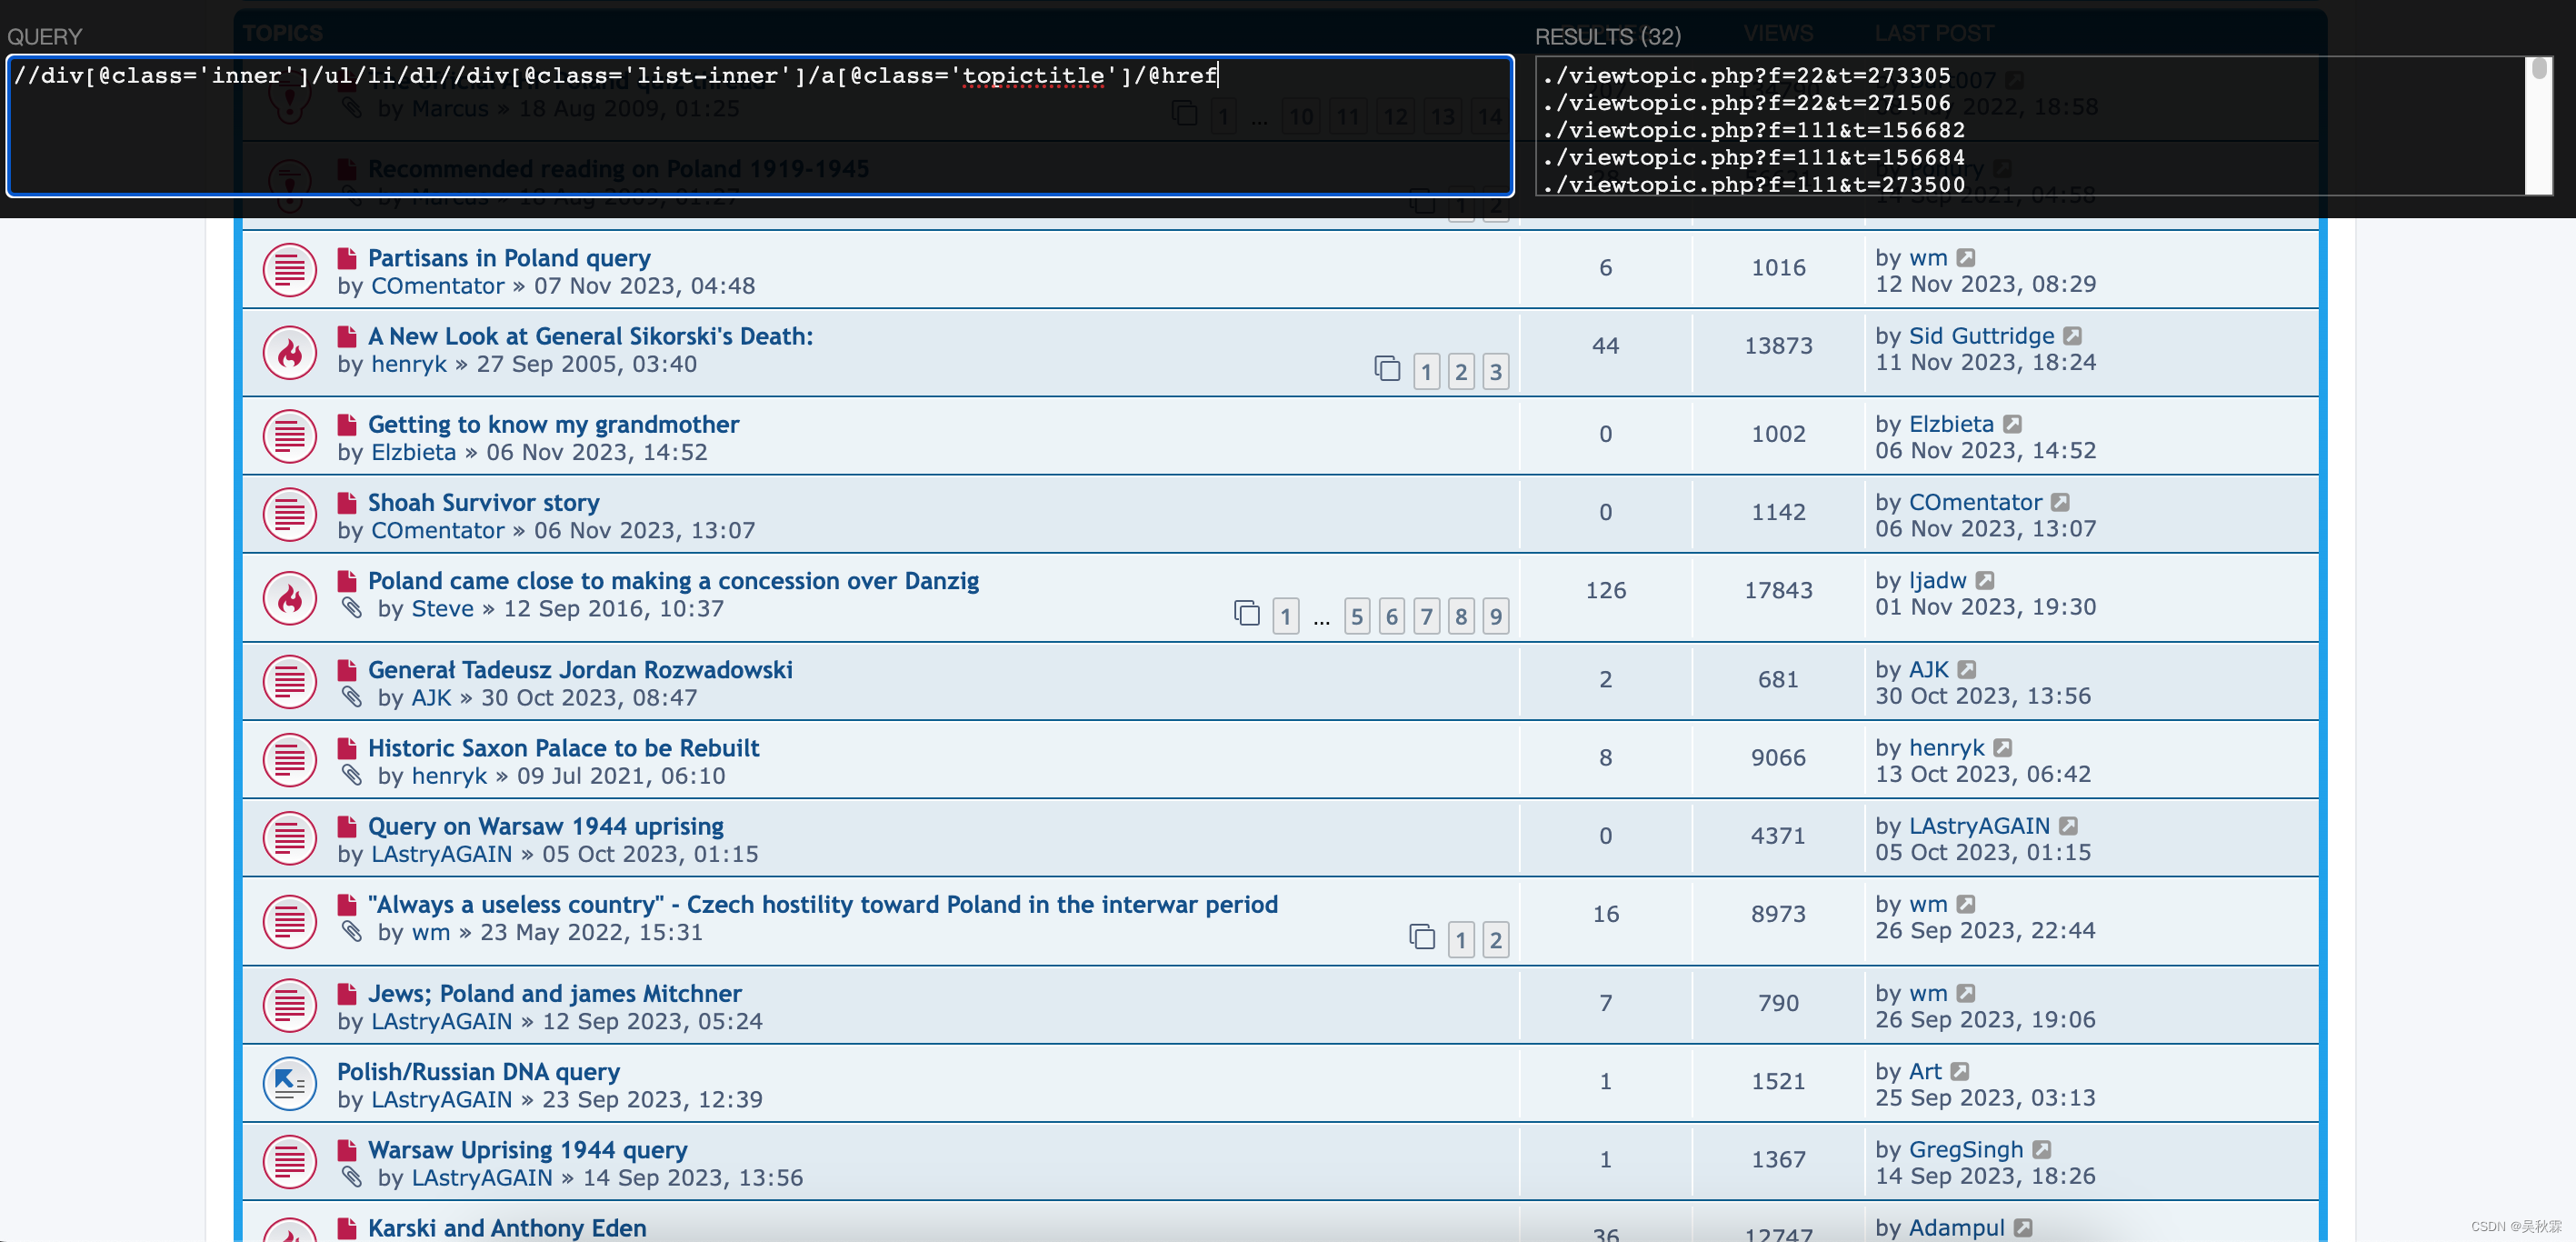
Task: Click the views count 17843
Action: point(1778,590)
